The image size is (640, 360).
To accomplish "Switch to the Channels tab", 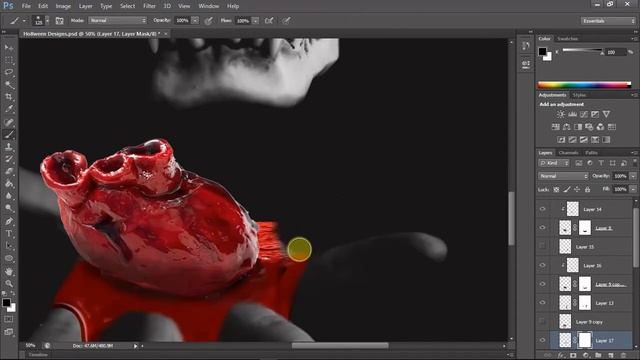I will pyautogui.click(x=569, y=153).
